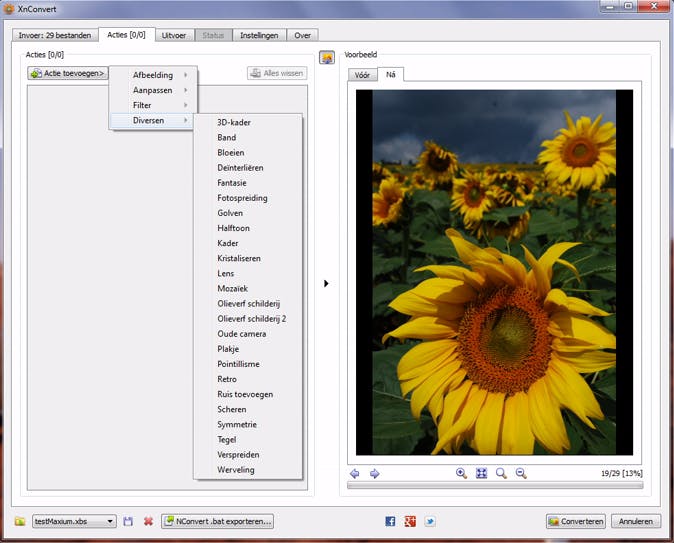This screenshot has width=674, height=543.
Task: Click the horizontal scrollbar below the preview
Action: 495,486
